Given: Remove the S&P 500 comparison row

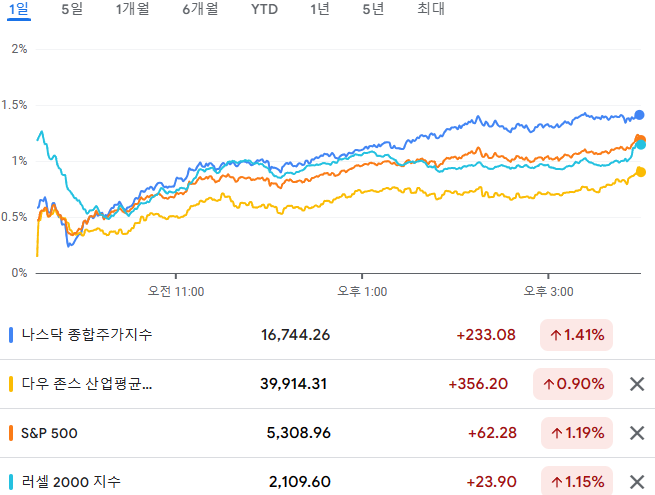Looking at the screenshot, I should click(637, 433).
